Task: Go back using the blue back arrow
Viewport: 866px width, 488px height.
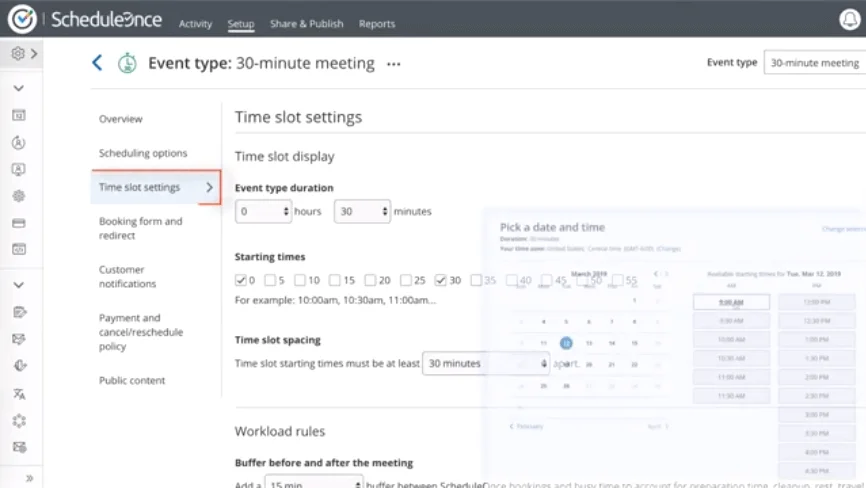Action: [x=97, y=63]
